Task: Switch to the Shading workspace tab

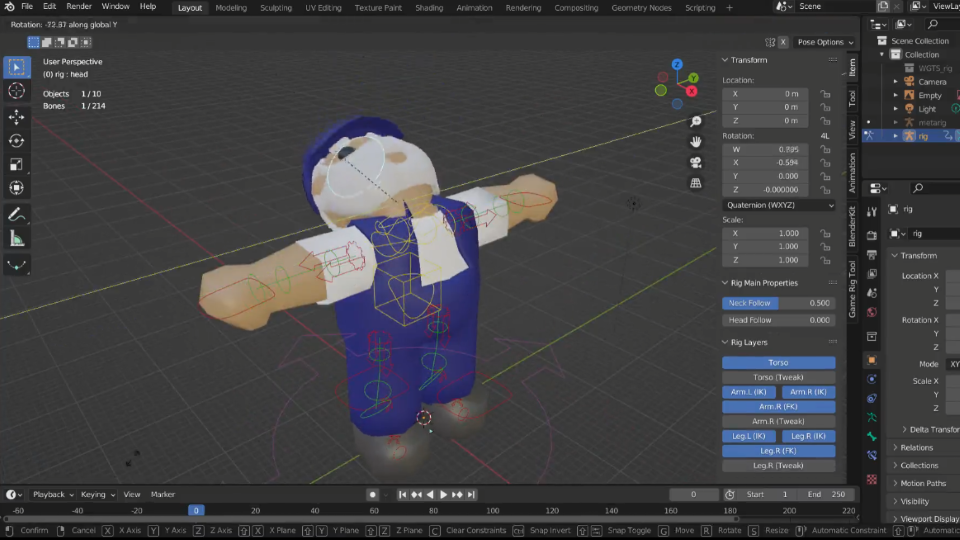Action: (429, 7)
